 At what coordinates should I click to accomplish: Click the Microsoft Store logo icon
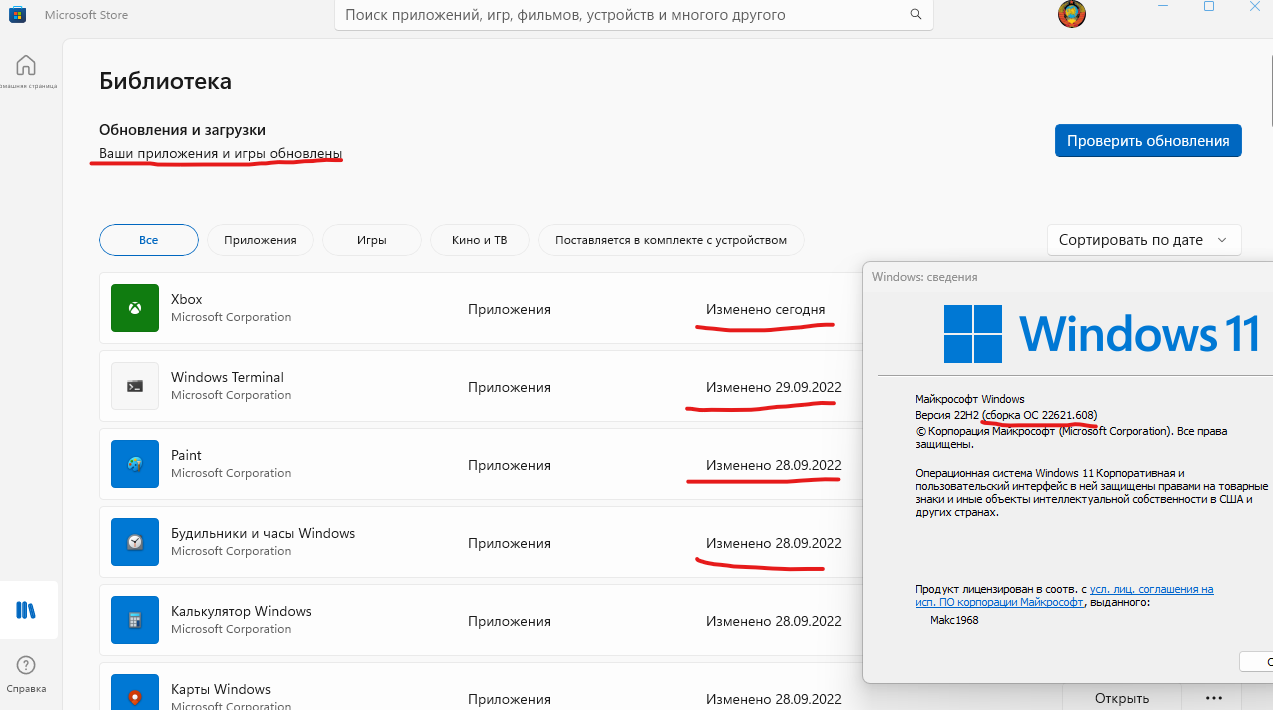18,15
